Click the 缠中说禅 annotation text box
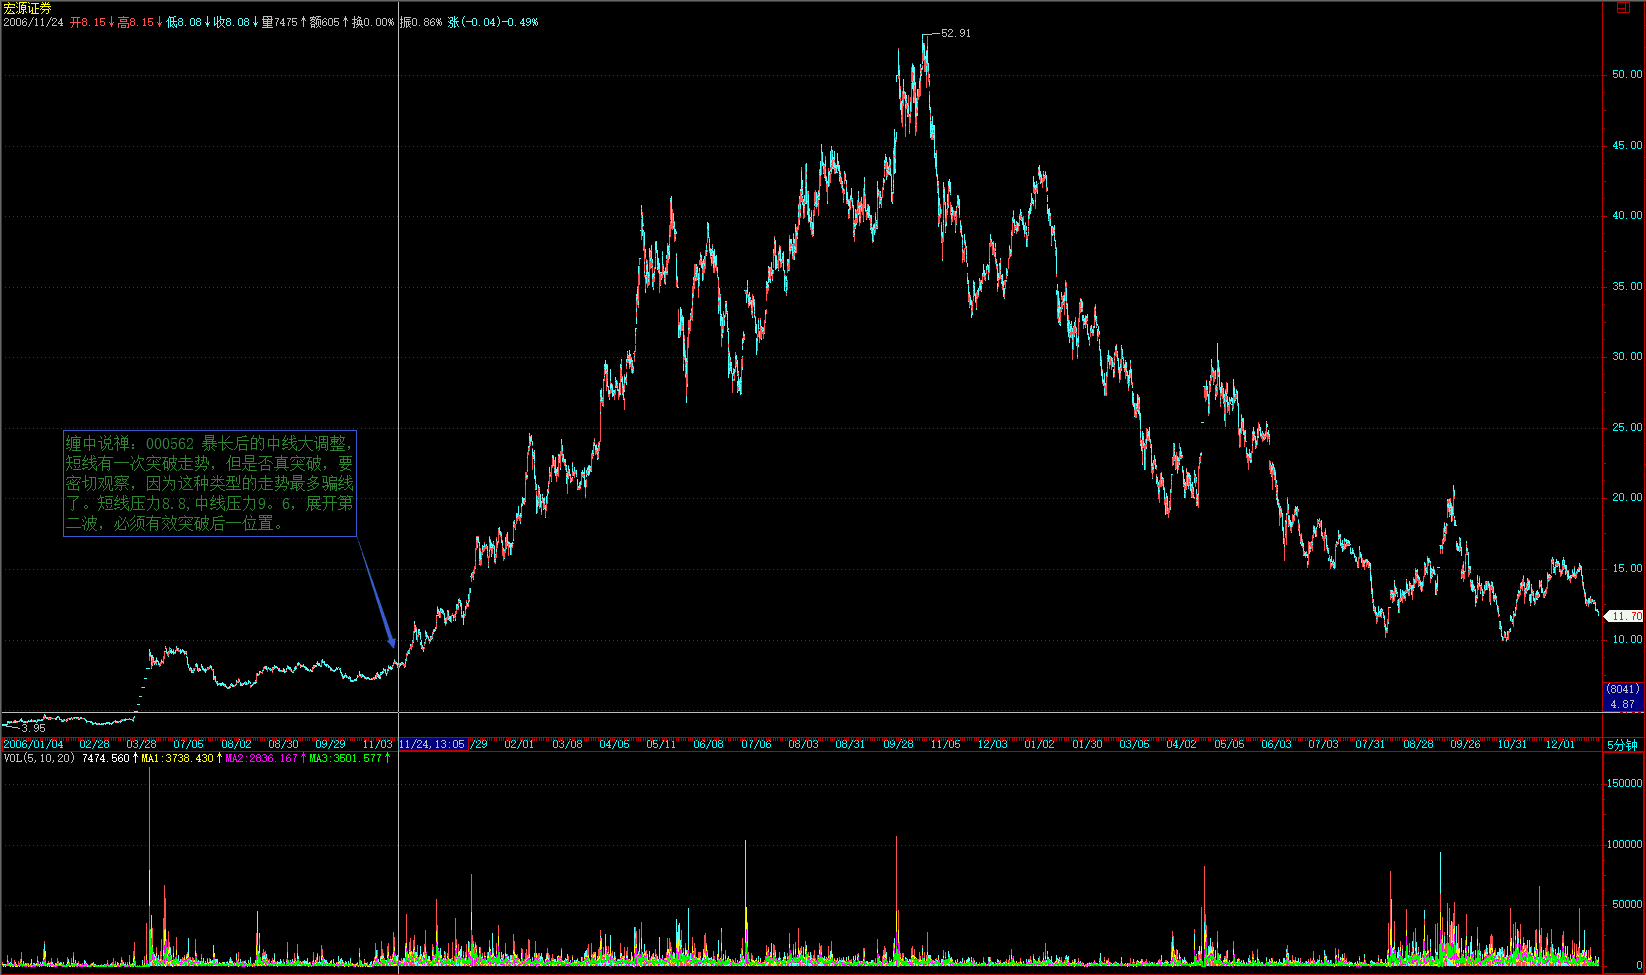The height and width of the screenshot is (975, 1646). (210, 483)
